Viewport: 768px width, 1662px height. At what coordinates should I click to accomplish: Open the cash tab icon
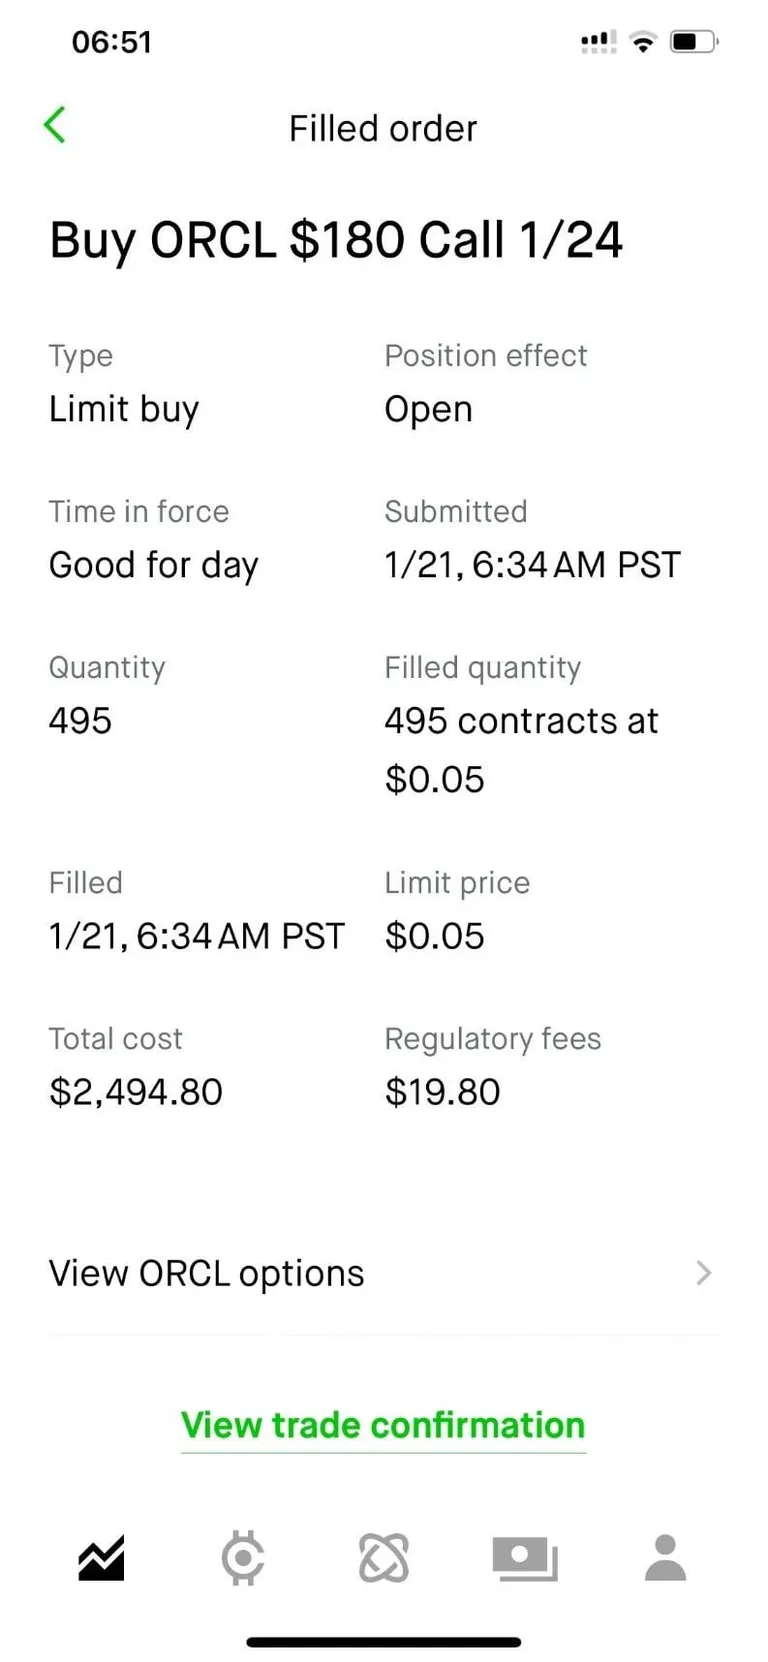pyautogui.click(x=524, y=1558)
